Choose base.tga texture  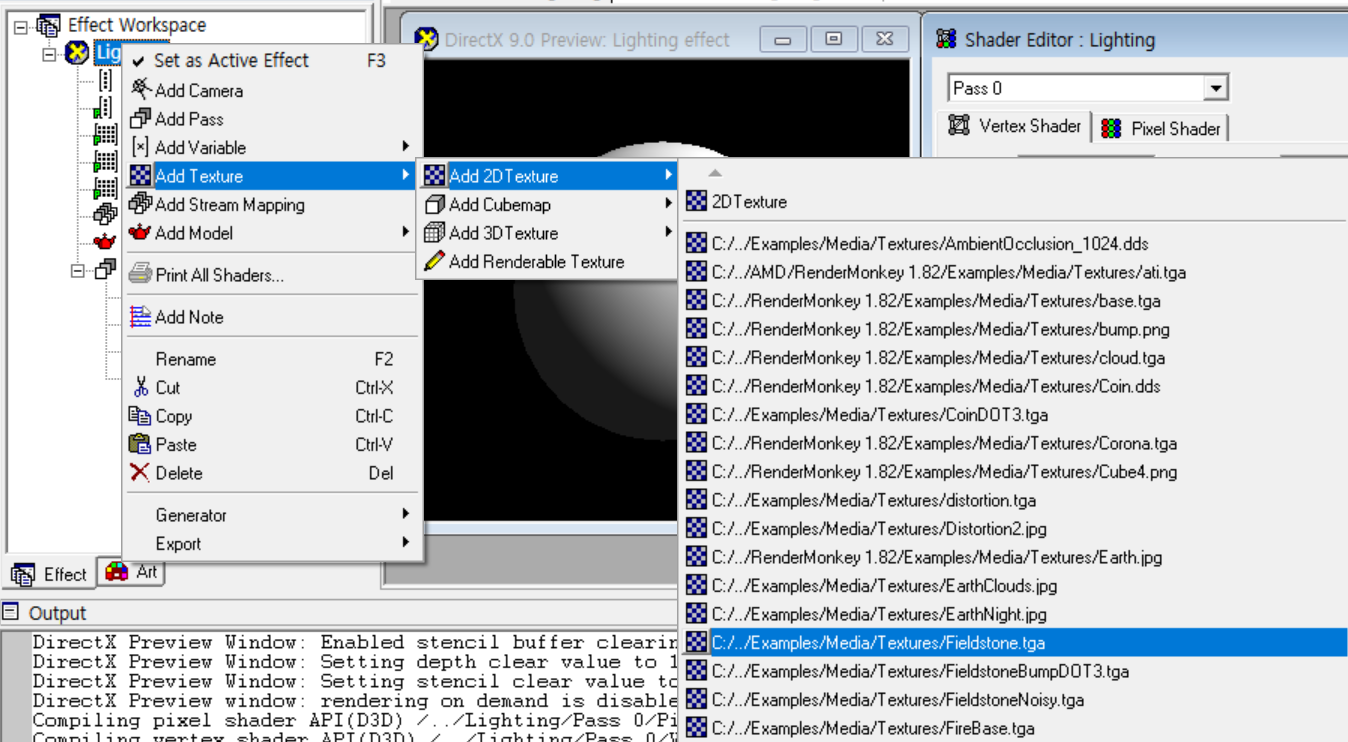coord(1014,300)
